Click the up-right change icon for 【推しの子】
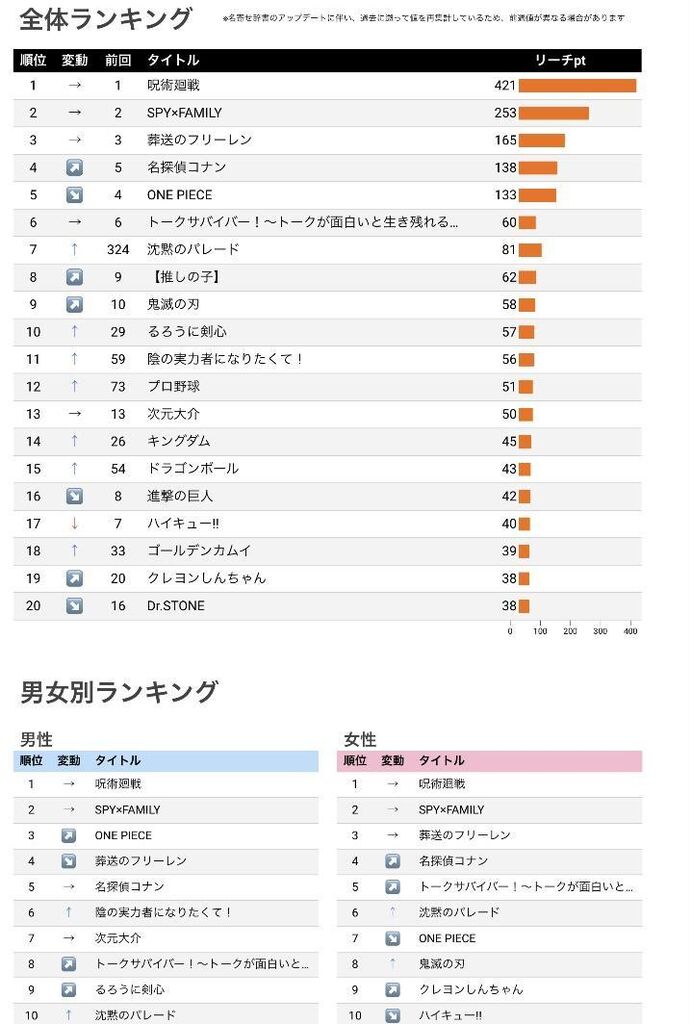 coord(74,278)
